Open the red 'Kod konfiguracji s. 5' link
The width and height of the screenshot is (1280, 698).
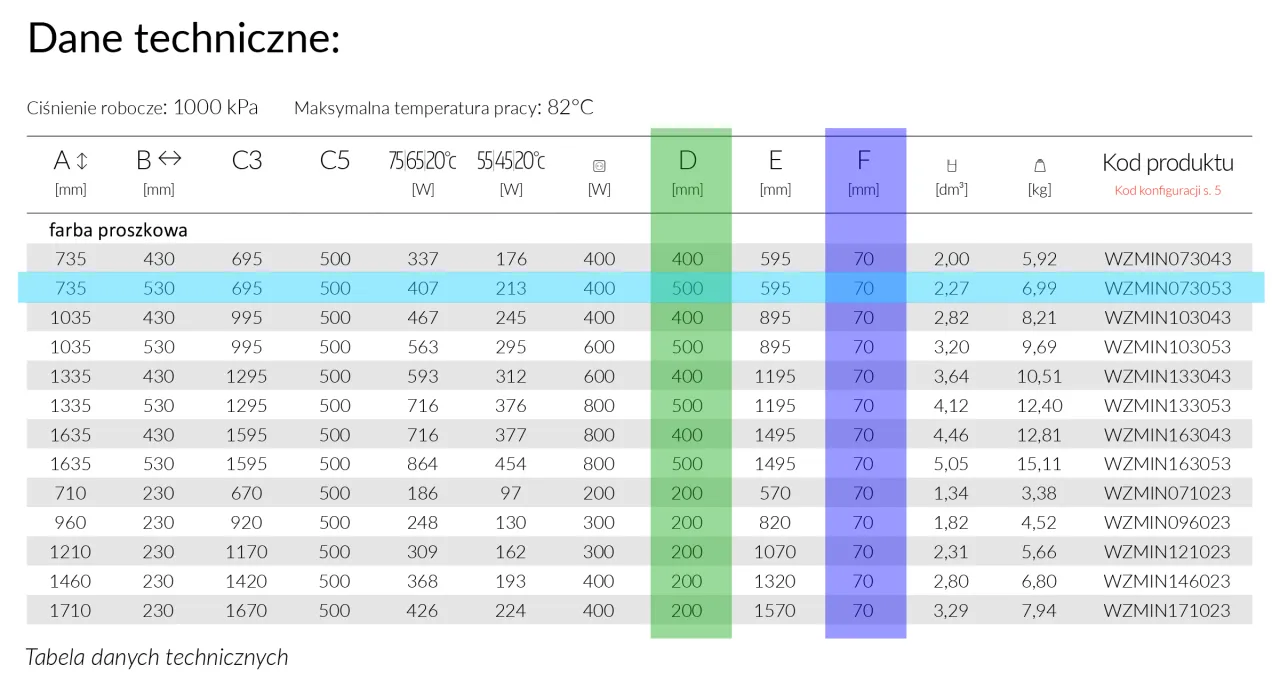point(1167,190)
